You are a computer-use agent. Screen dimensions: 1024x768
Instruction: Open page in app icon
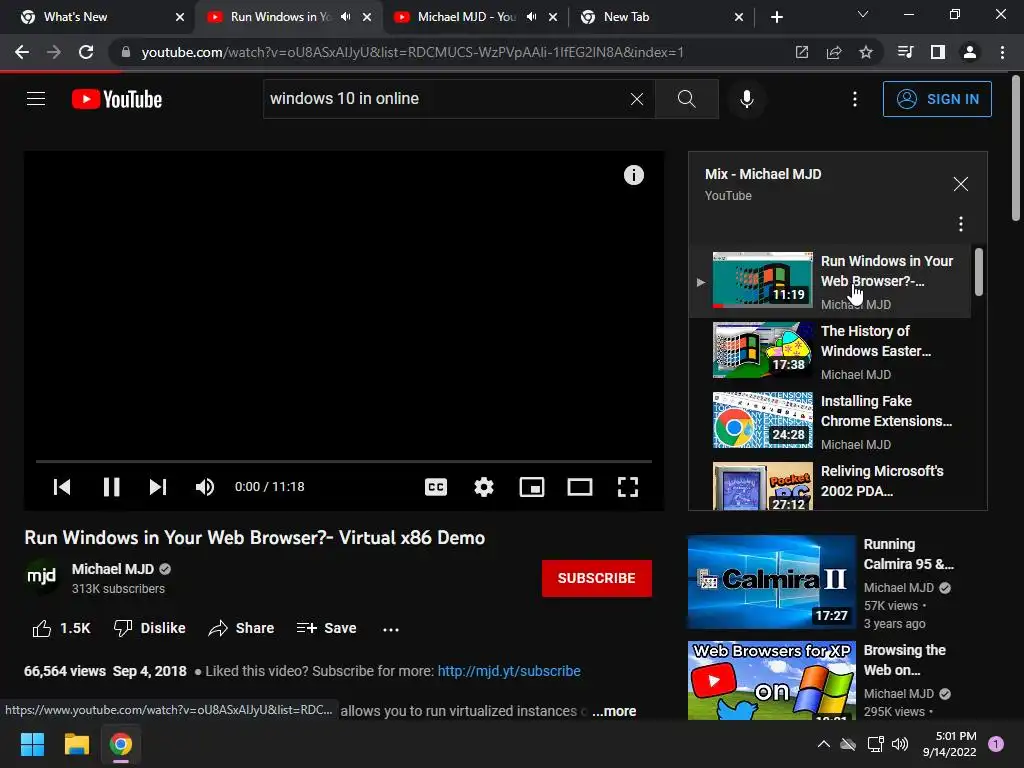[x=801, y=52]
